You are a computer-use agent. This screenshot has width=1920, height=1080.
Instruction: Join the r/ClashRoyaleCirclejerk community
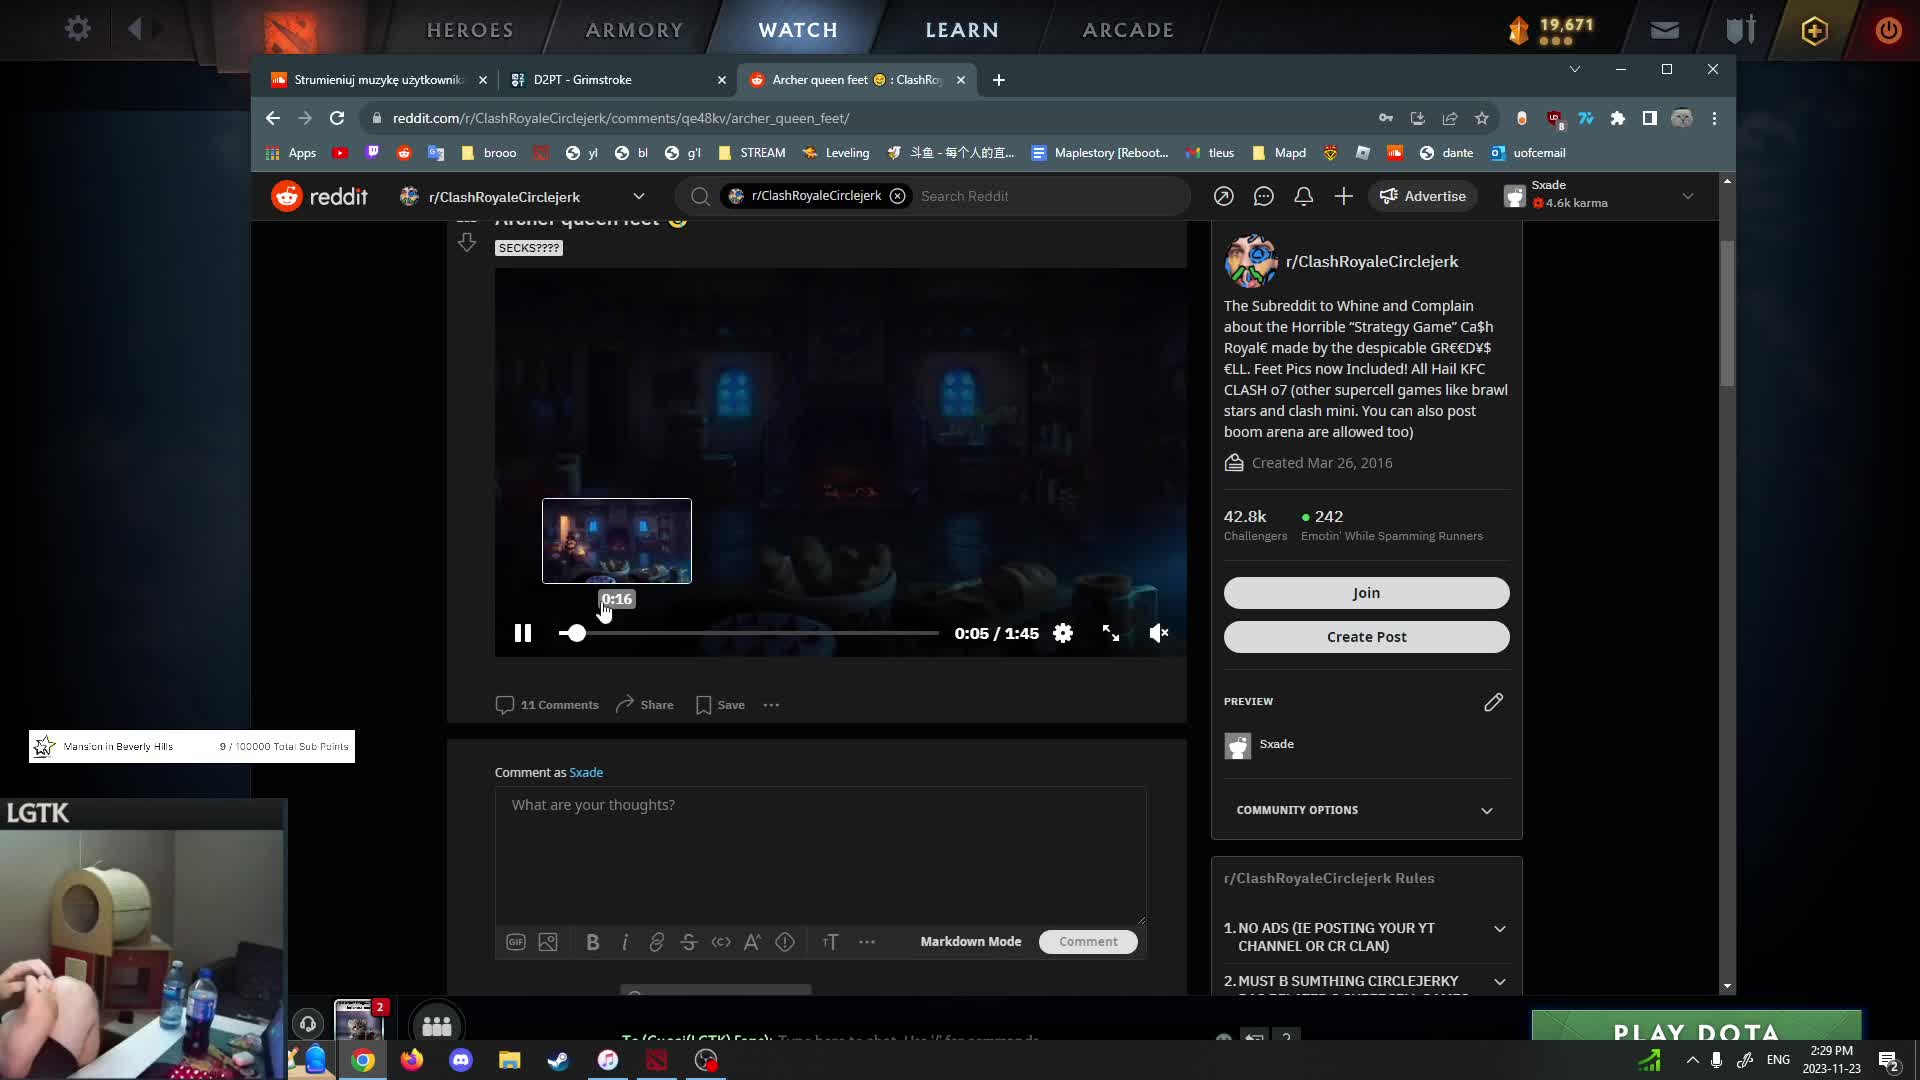[1366, 593]
